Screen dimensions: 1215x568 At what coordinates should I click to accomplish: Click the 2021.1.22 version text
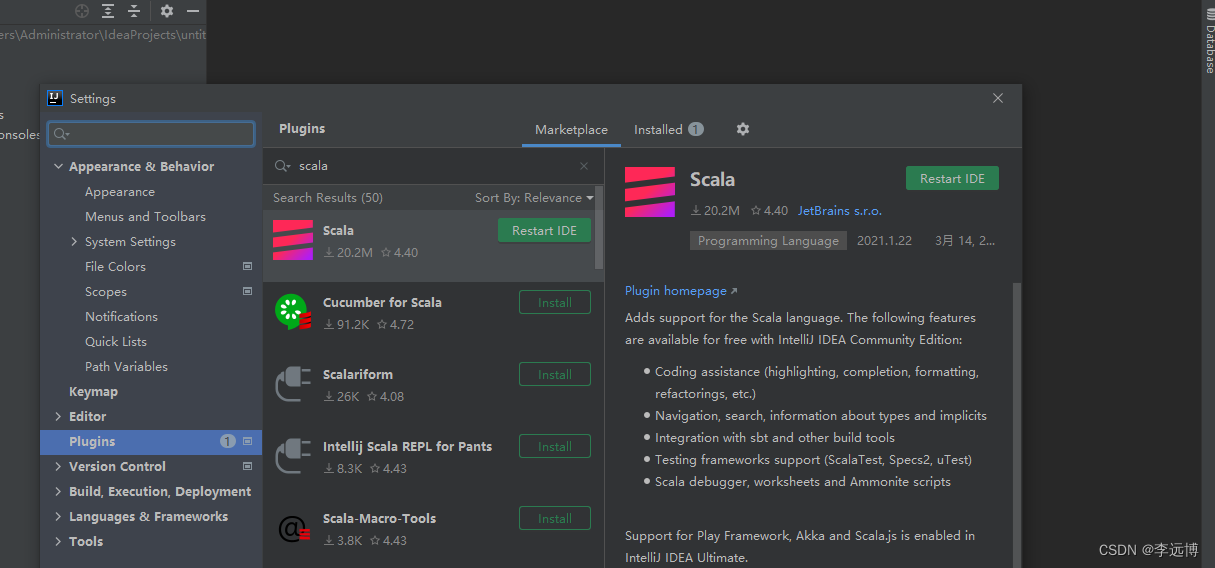(x=884, y=241)
